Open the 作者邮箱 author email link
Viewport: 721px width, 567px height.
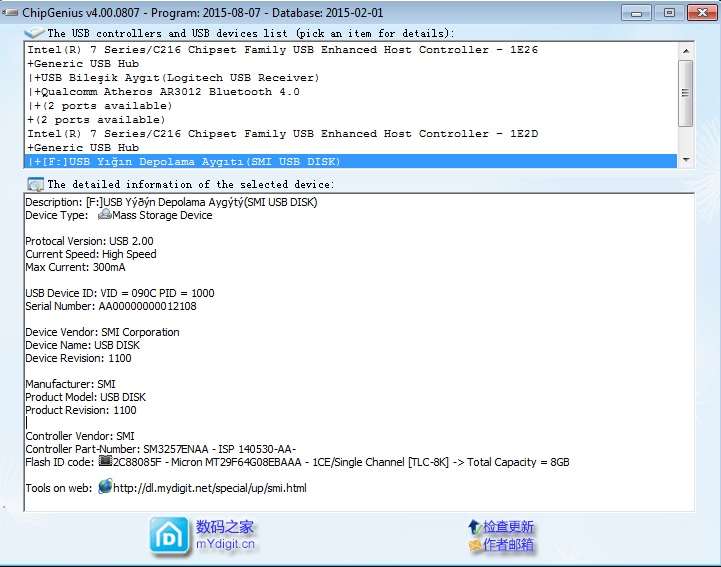coord(508,545)
